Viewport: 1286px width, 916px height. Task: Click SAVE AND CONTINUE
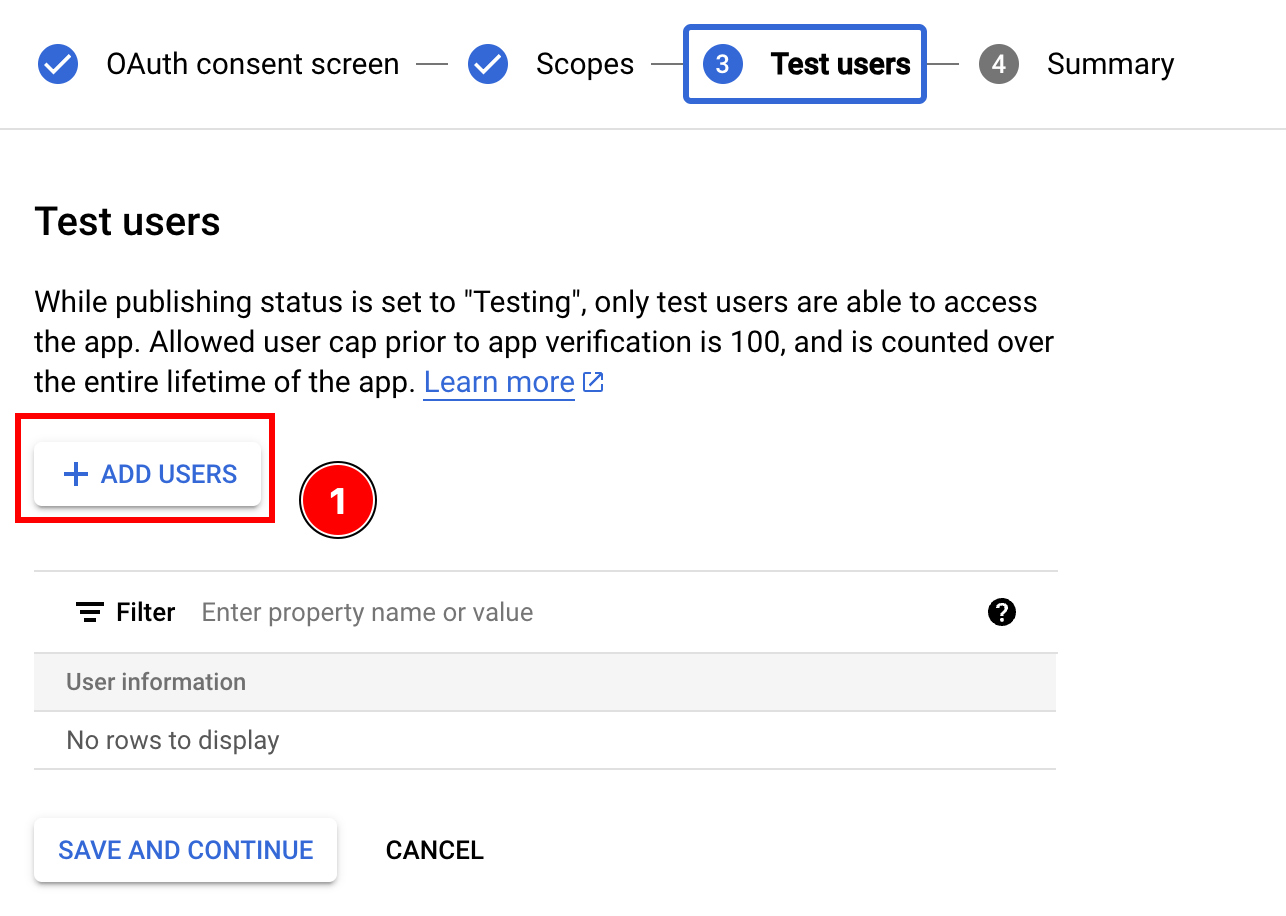click(186, 850)
